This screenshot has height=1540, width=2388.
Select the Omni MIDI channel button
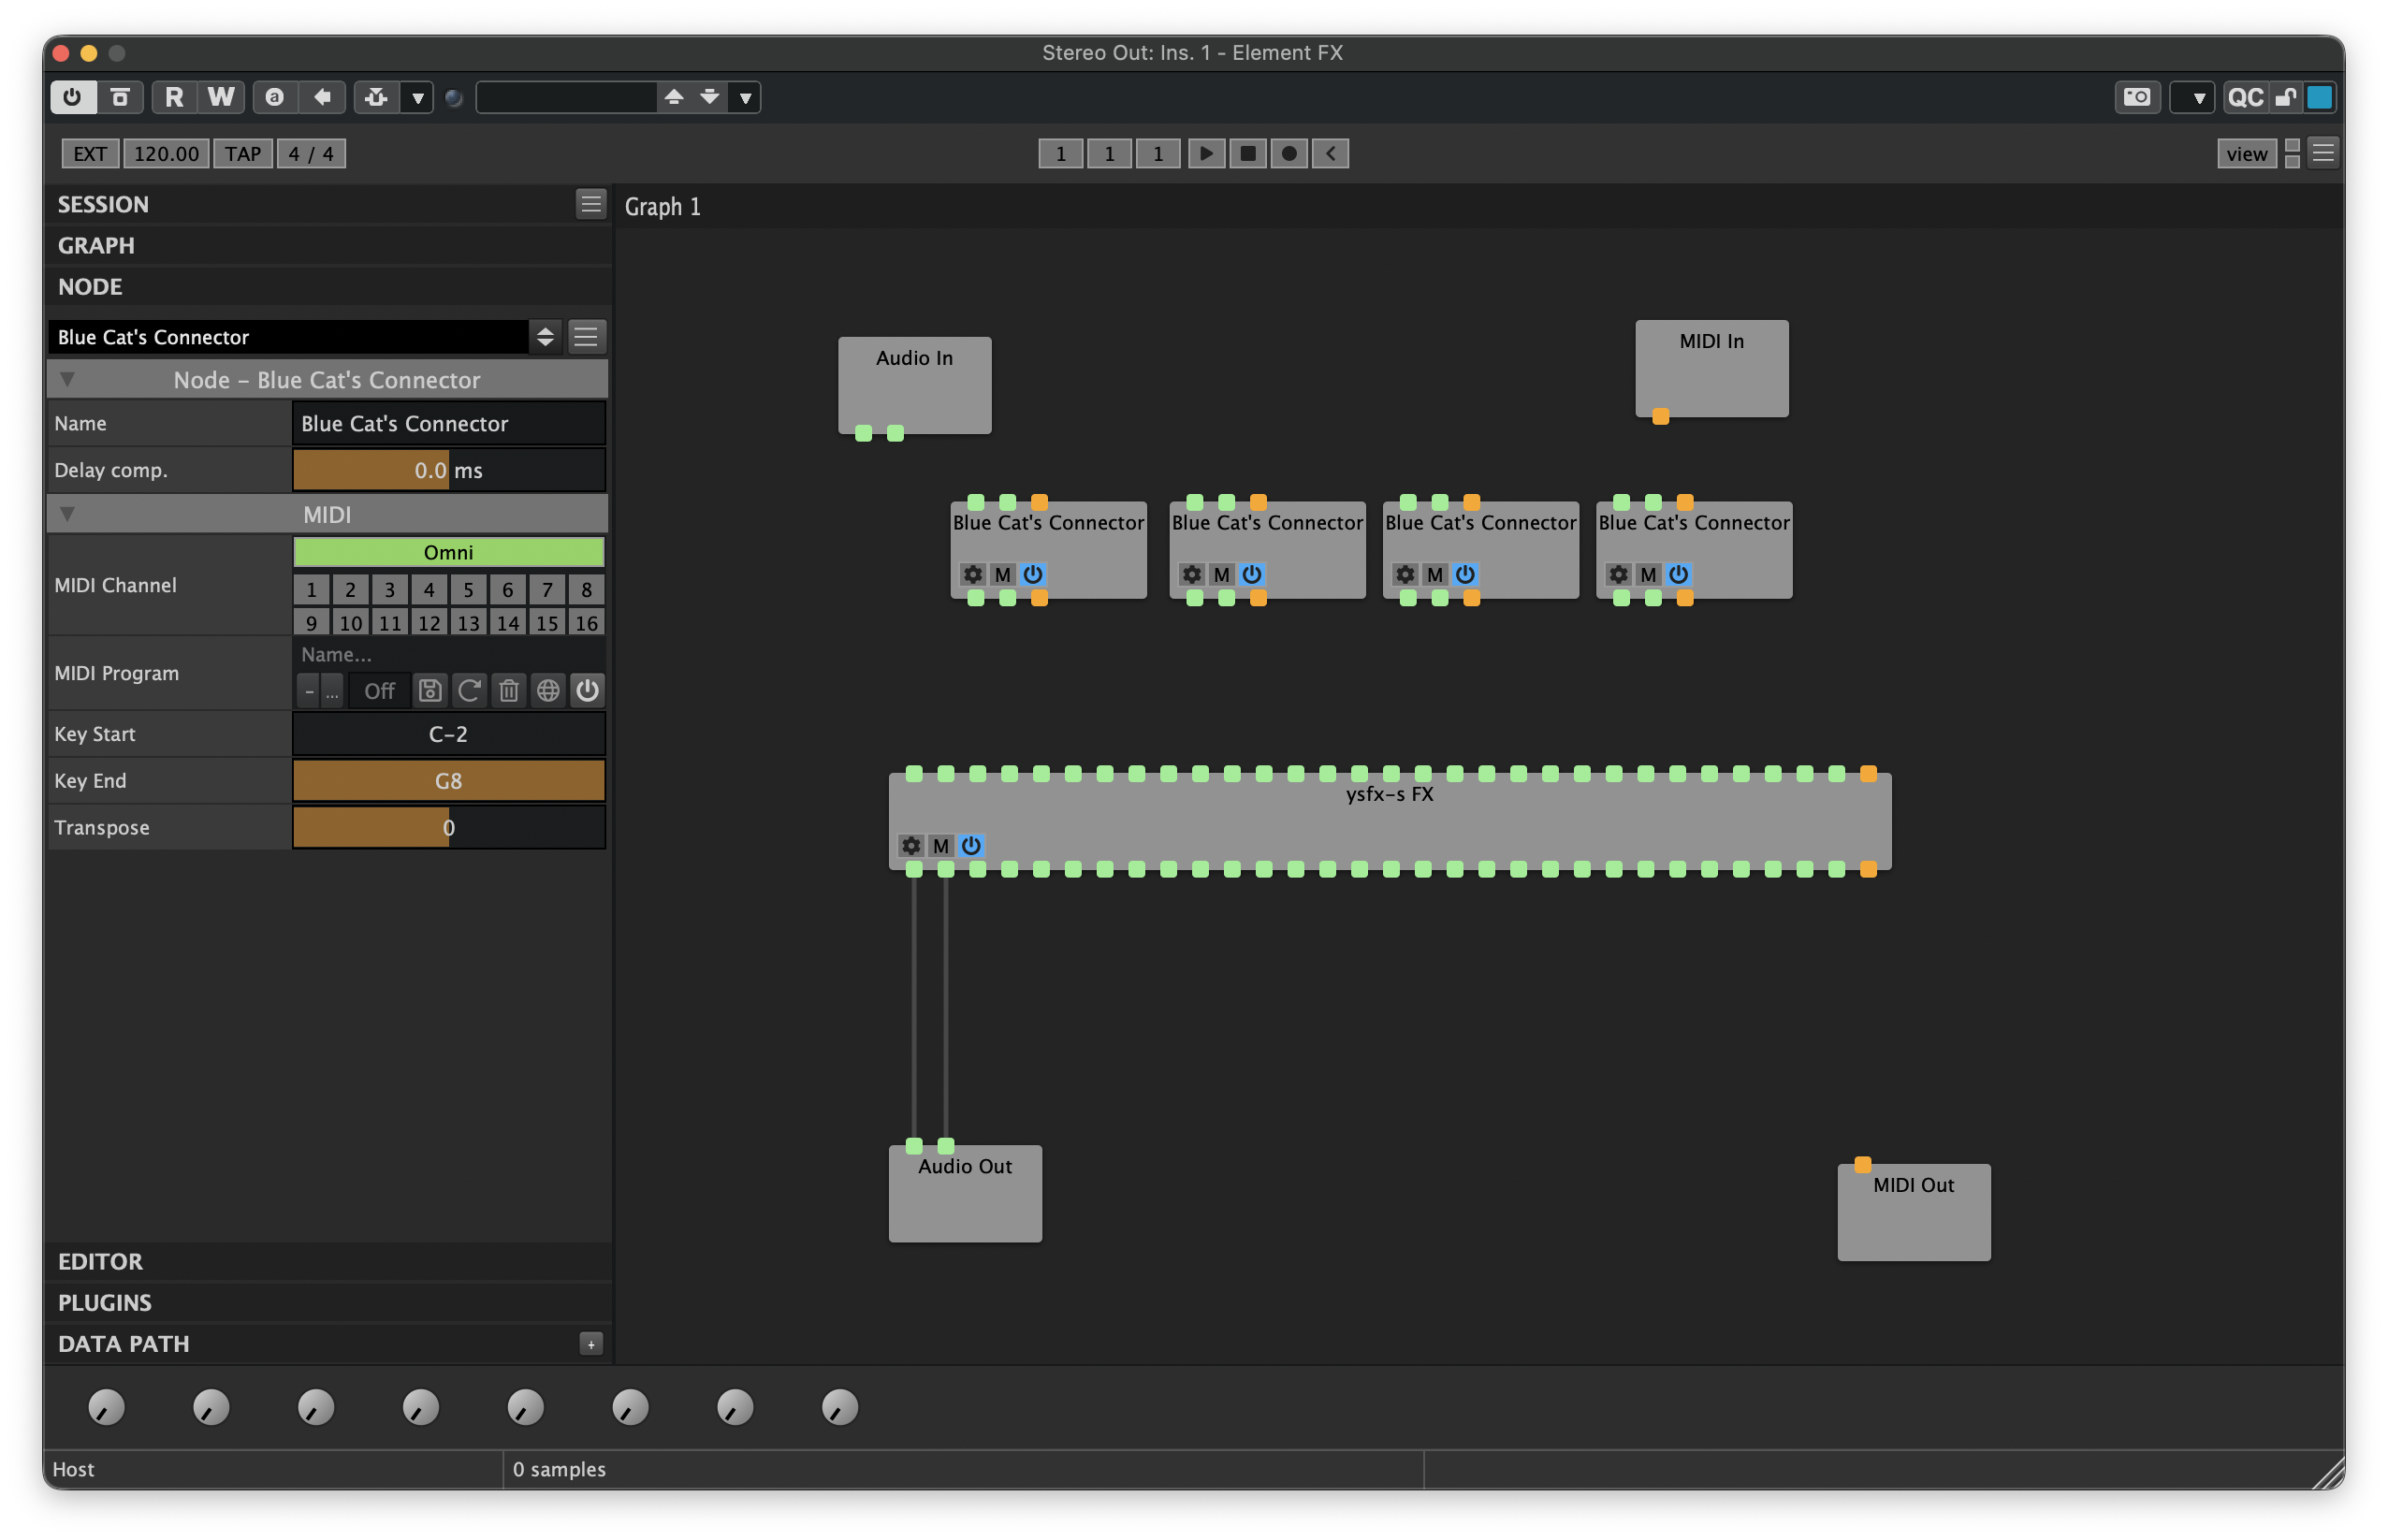coord(449,552)
